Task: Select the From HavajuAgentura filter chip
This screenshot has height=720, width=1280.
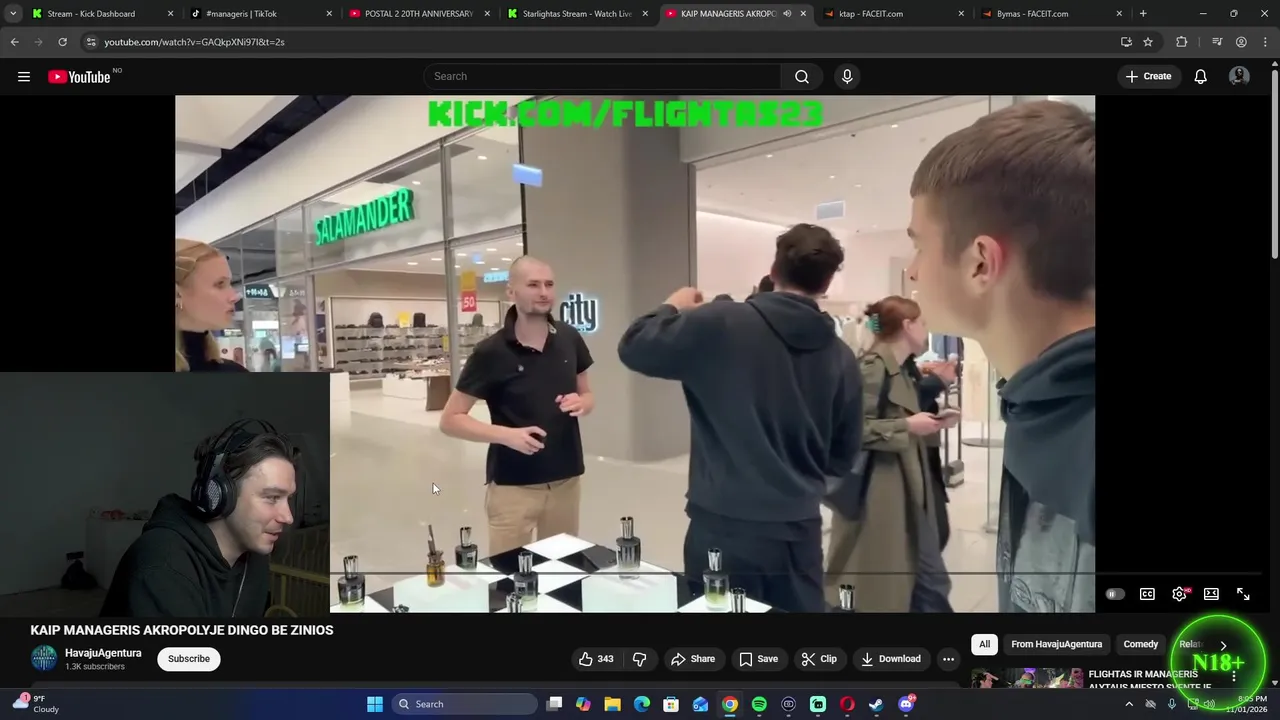Action: click(x=1056, y=644)
